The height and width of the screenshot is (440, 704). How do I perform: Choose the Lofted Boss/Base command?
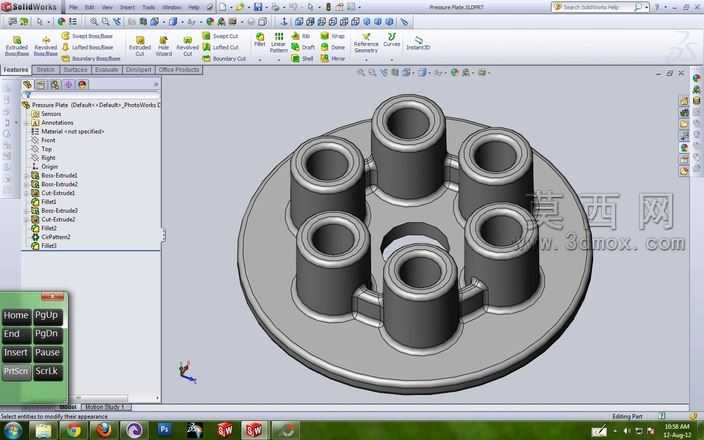pos(87,47)
